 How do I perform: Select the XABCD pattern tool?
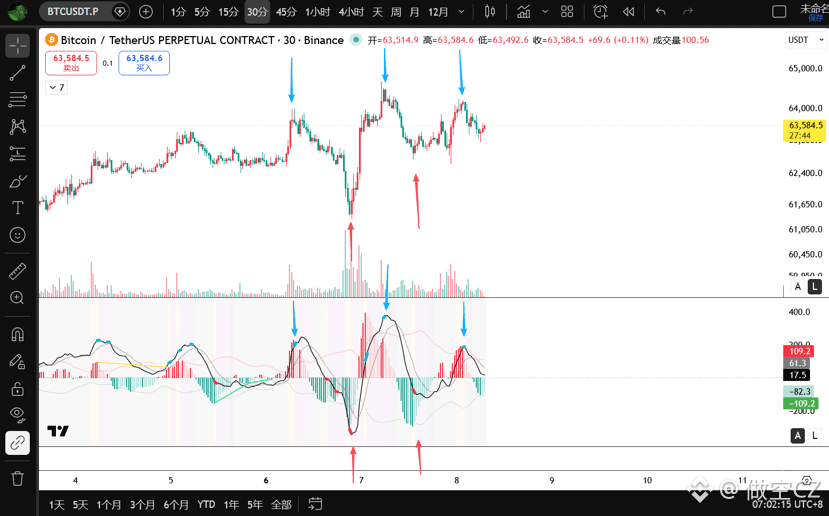[x=17, y=126]
